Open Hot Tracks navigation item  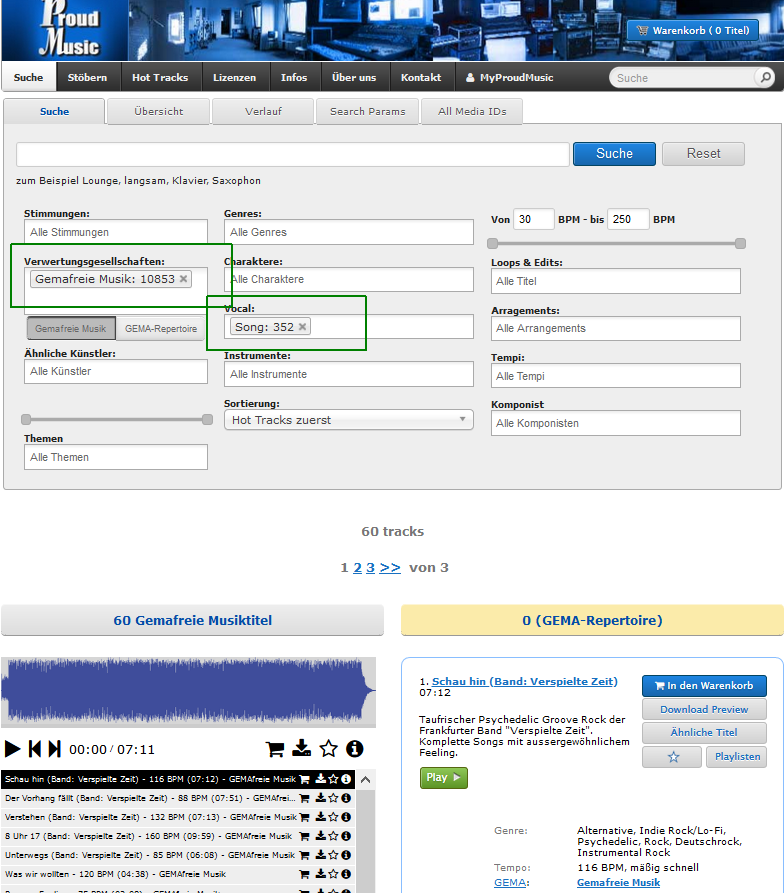[160, 77]
